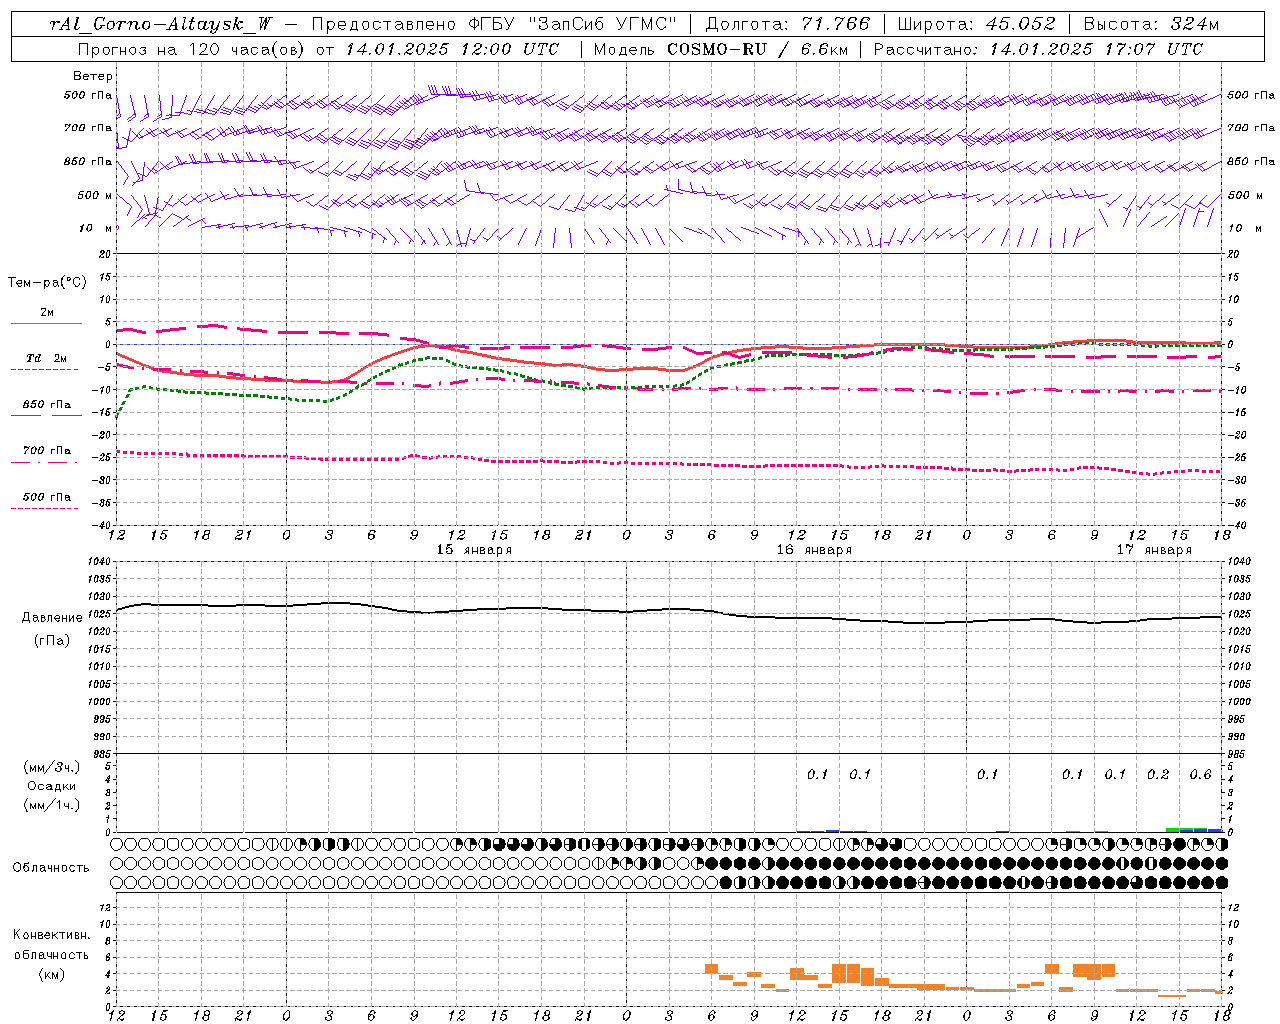This screenshot has height=1024, width=1280.
Task: Click the left 850 гПа wind level label
Action: click(88, 161)
